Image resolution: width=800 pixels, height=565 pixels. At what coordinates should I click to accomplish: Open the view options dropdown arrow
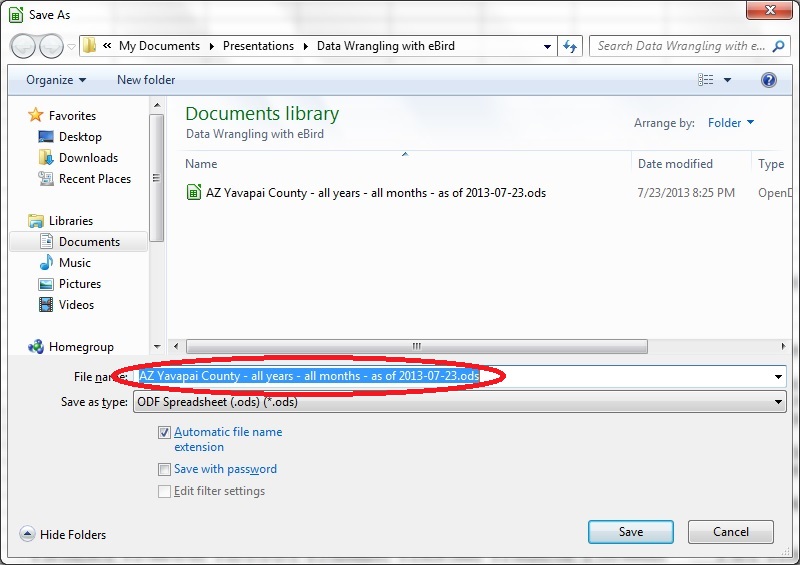[x=728, y=80]
